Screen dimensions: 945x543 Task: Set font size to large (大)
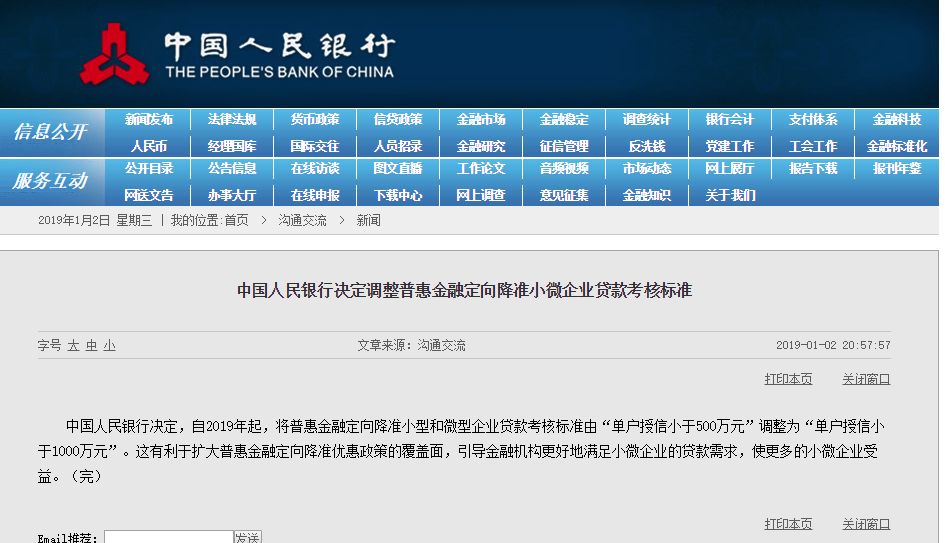click(x=74, y=345)
